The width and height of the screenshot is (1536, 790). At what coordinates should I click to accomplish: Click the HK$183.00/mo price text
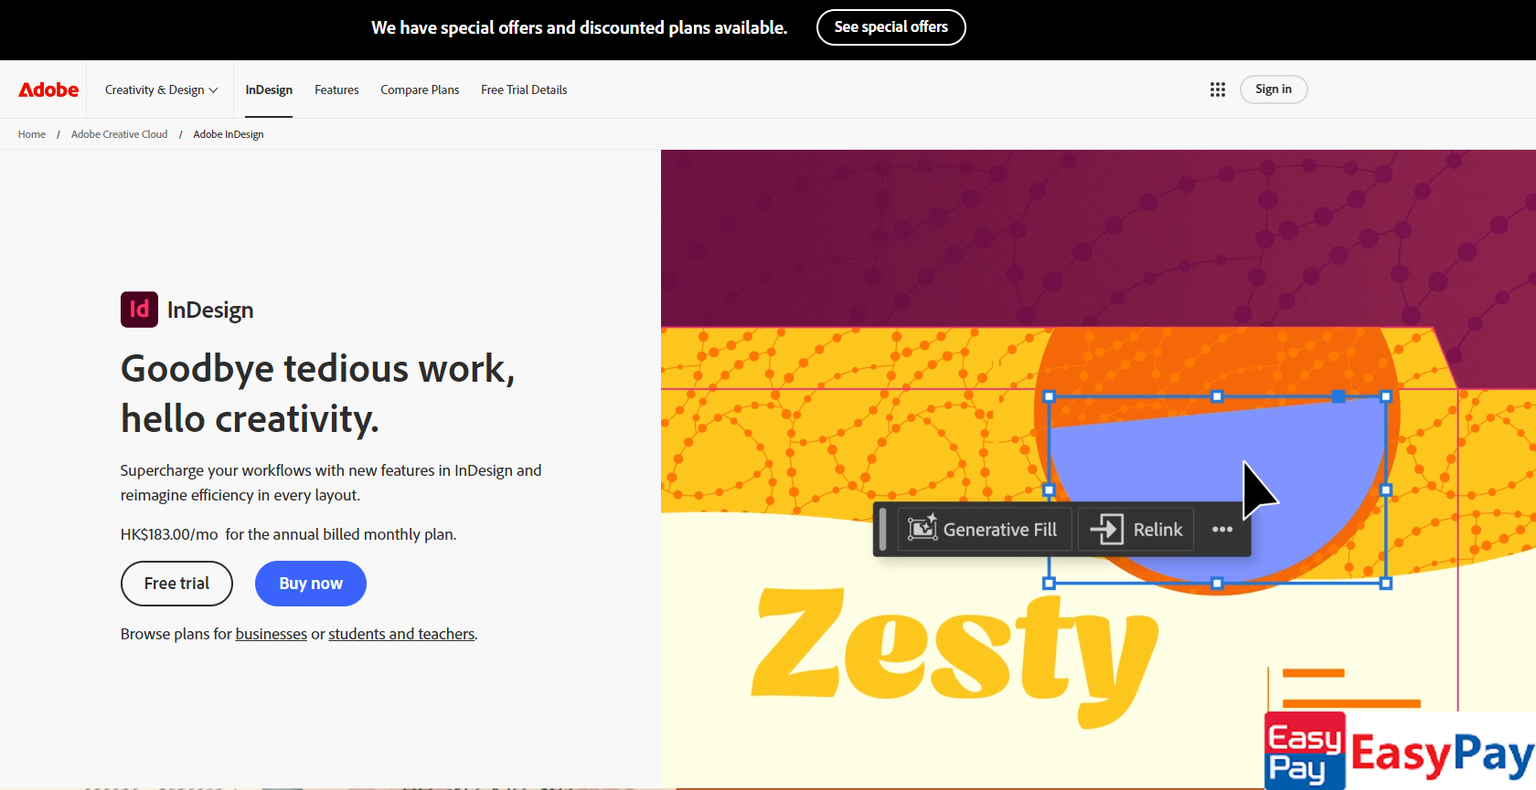click(x=169, y=534)
